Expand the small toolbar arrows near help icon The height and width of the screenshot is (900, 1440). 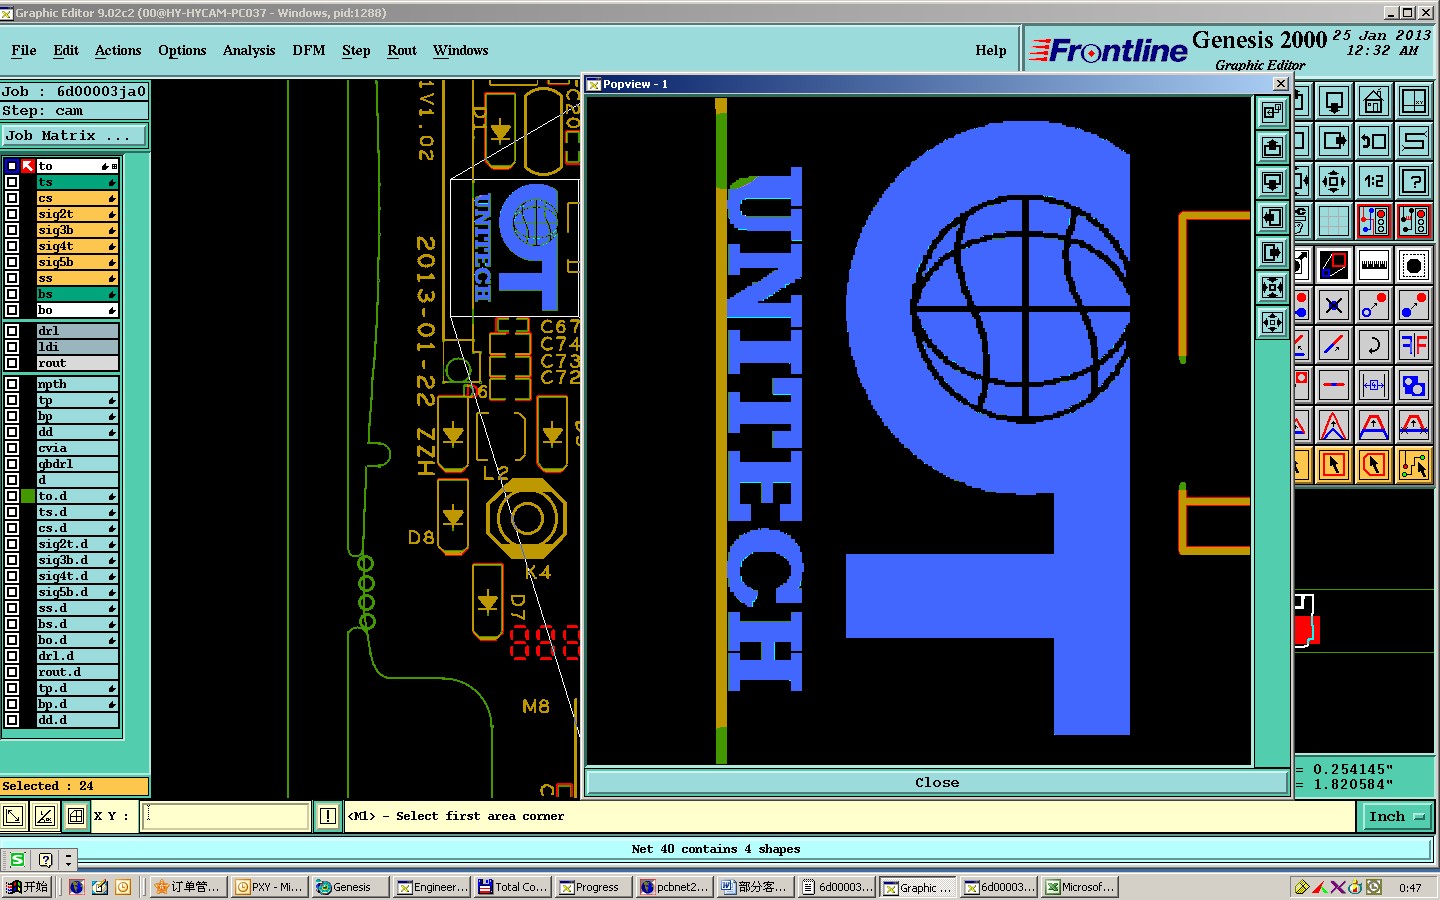point(68,860)
